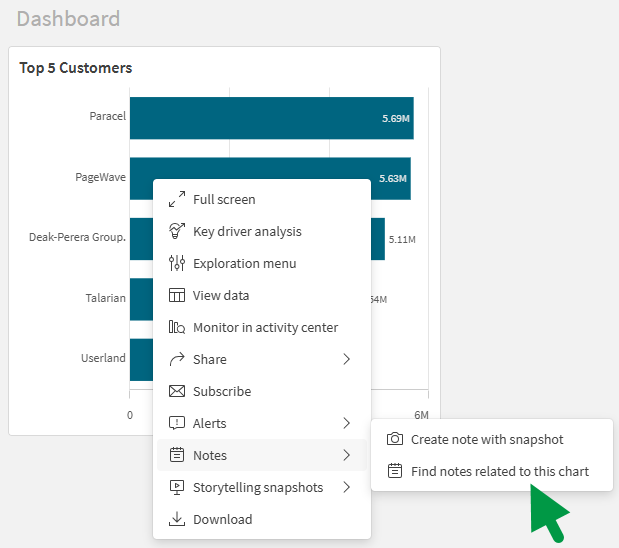Expand the Share submenu arrow

pos(347,359)
